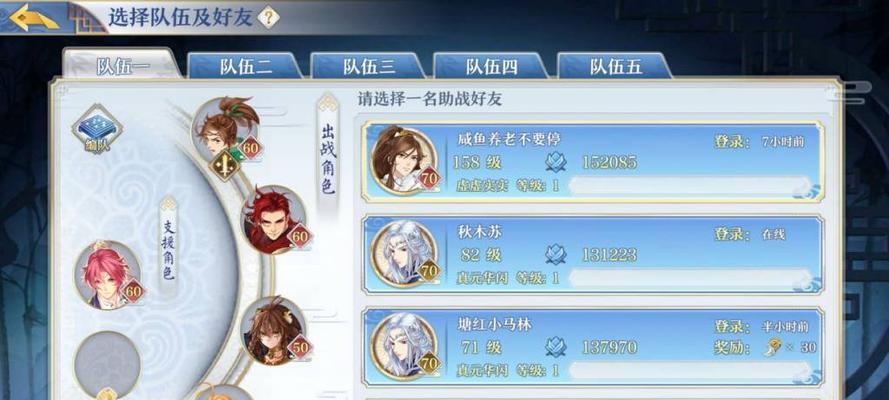Click the 出战角色 vertical label banner
The image size is (889, 400).
tap(328, 153)
